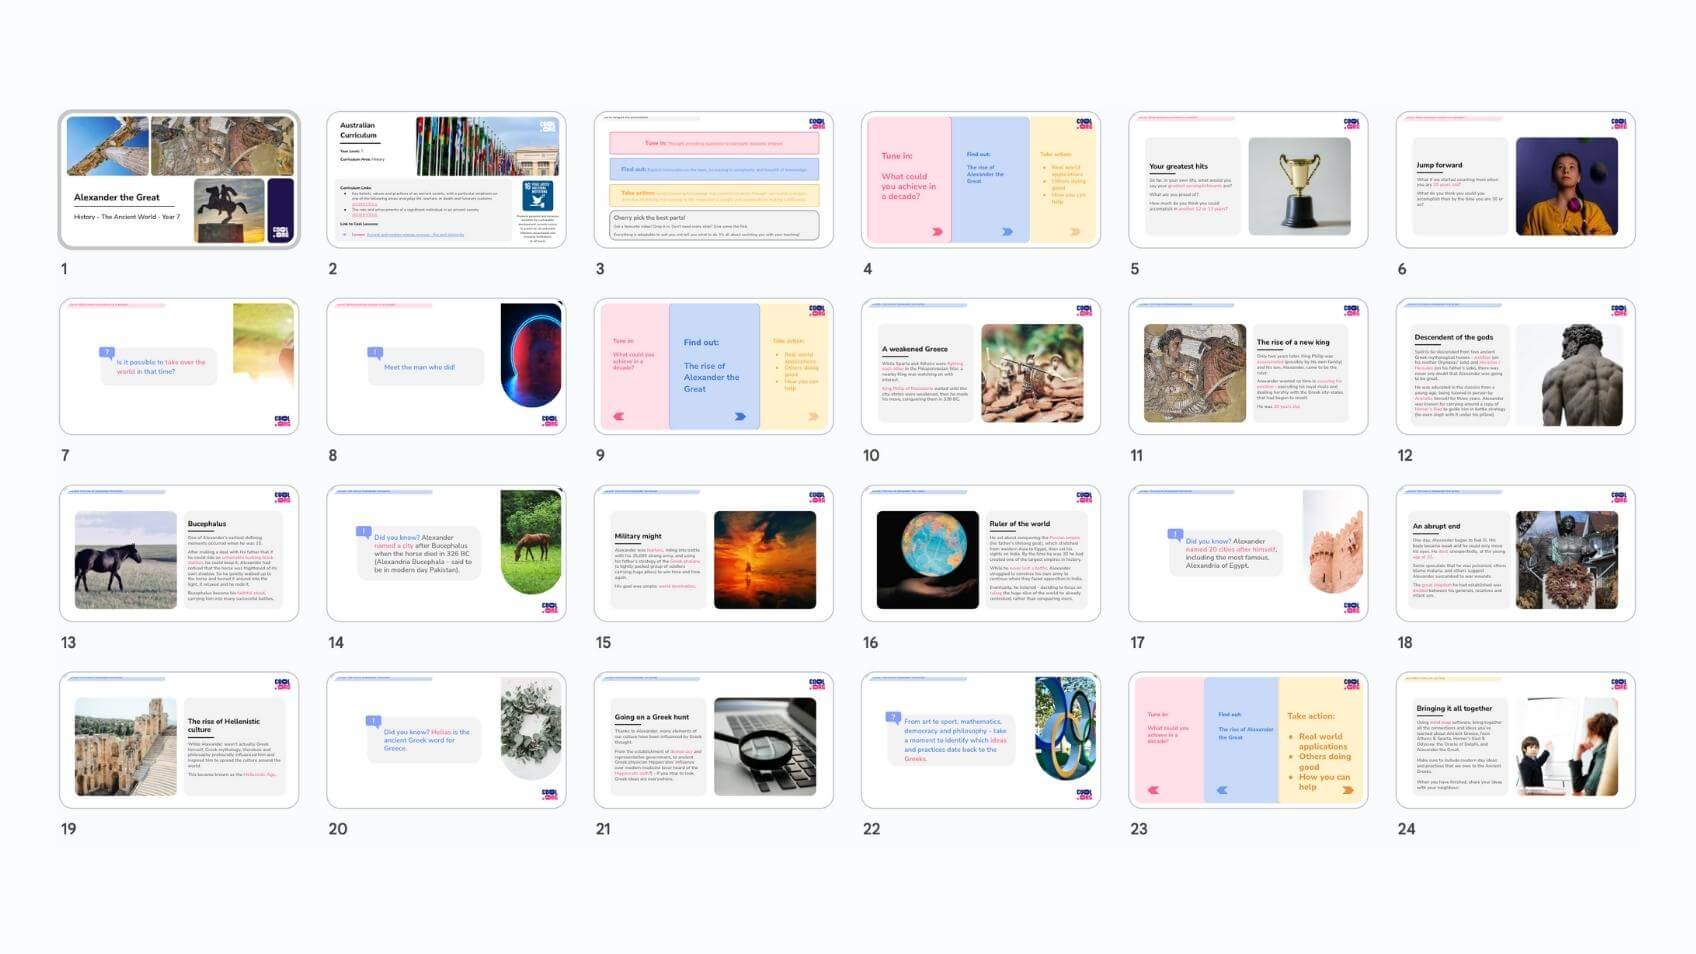
Task: Click the pink back arrow on slide 9
Action: (619, 417)
